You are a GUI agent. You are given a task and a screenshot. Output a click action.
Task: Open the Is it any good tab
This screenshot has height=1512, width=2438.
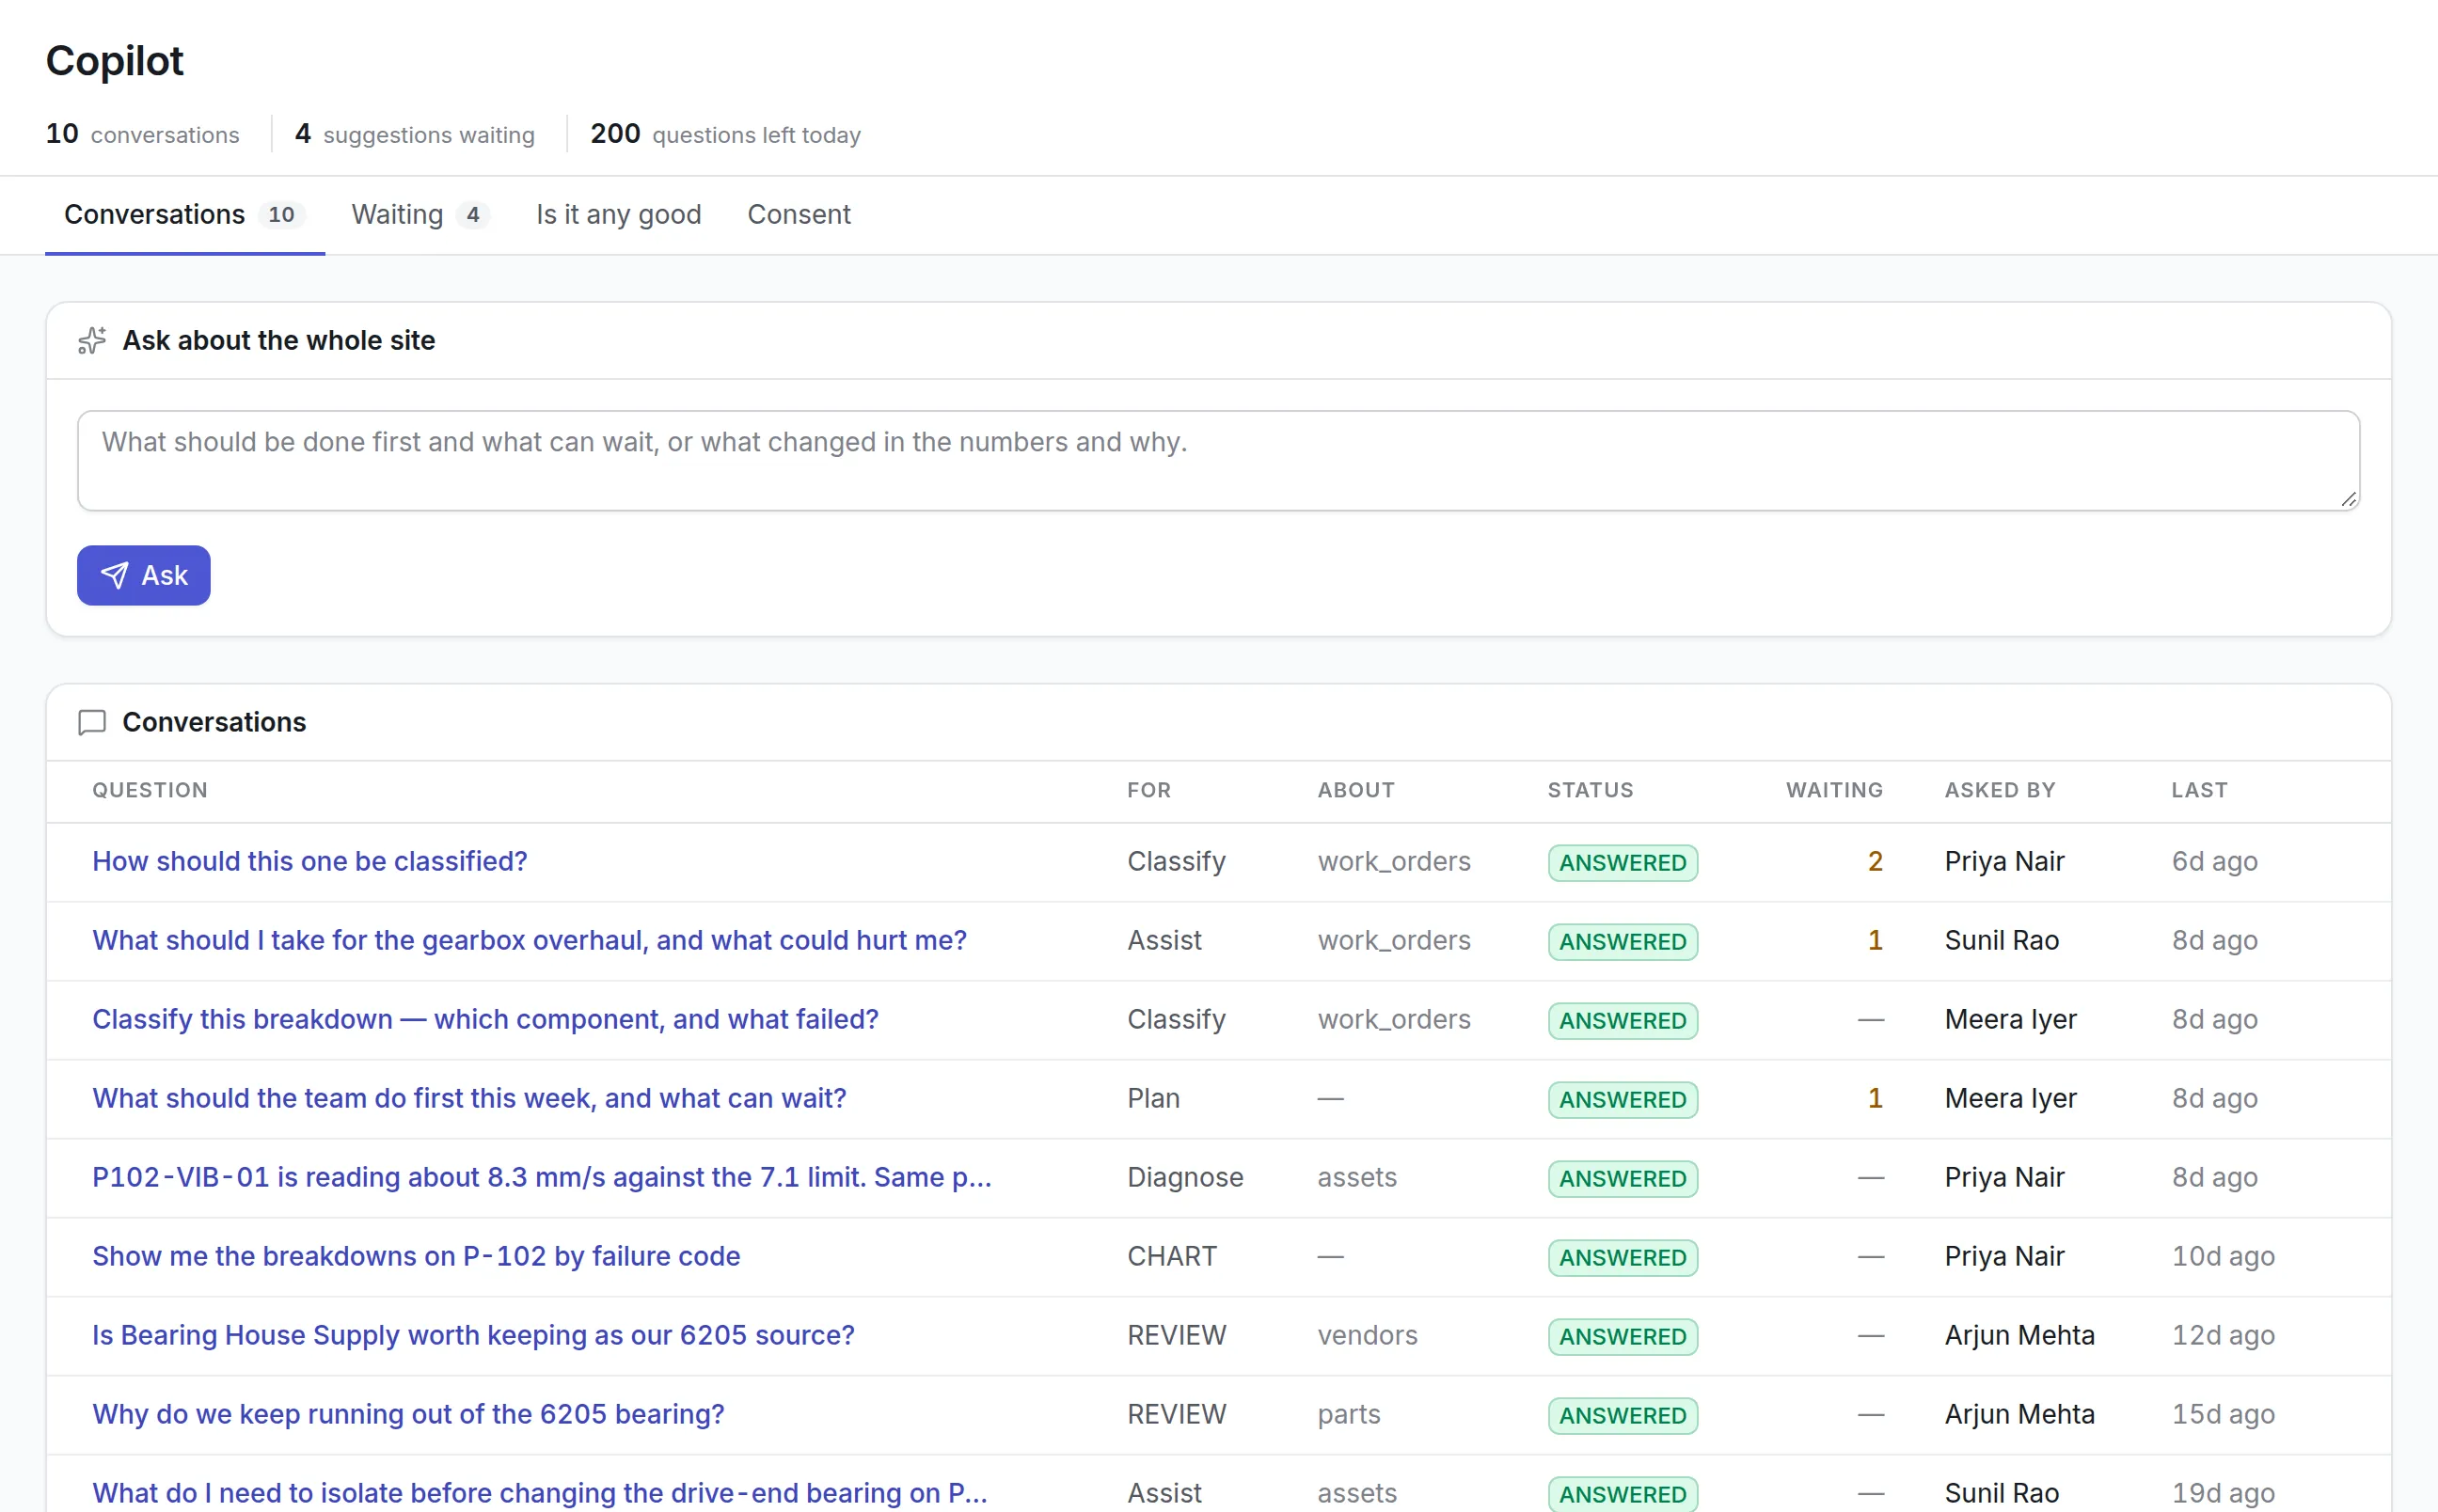click(619, 215)
